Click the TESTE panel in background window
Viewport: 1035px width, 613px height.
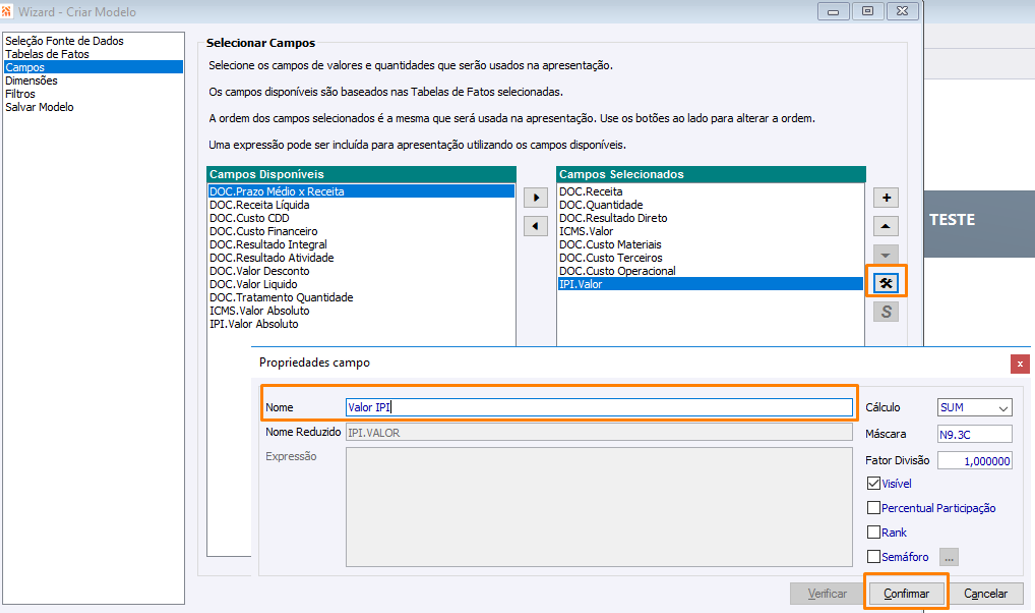point(980,224)
